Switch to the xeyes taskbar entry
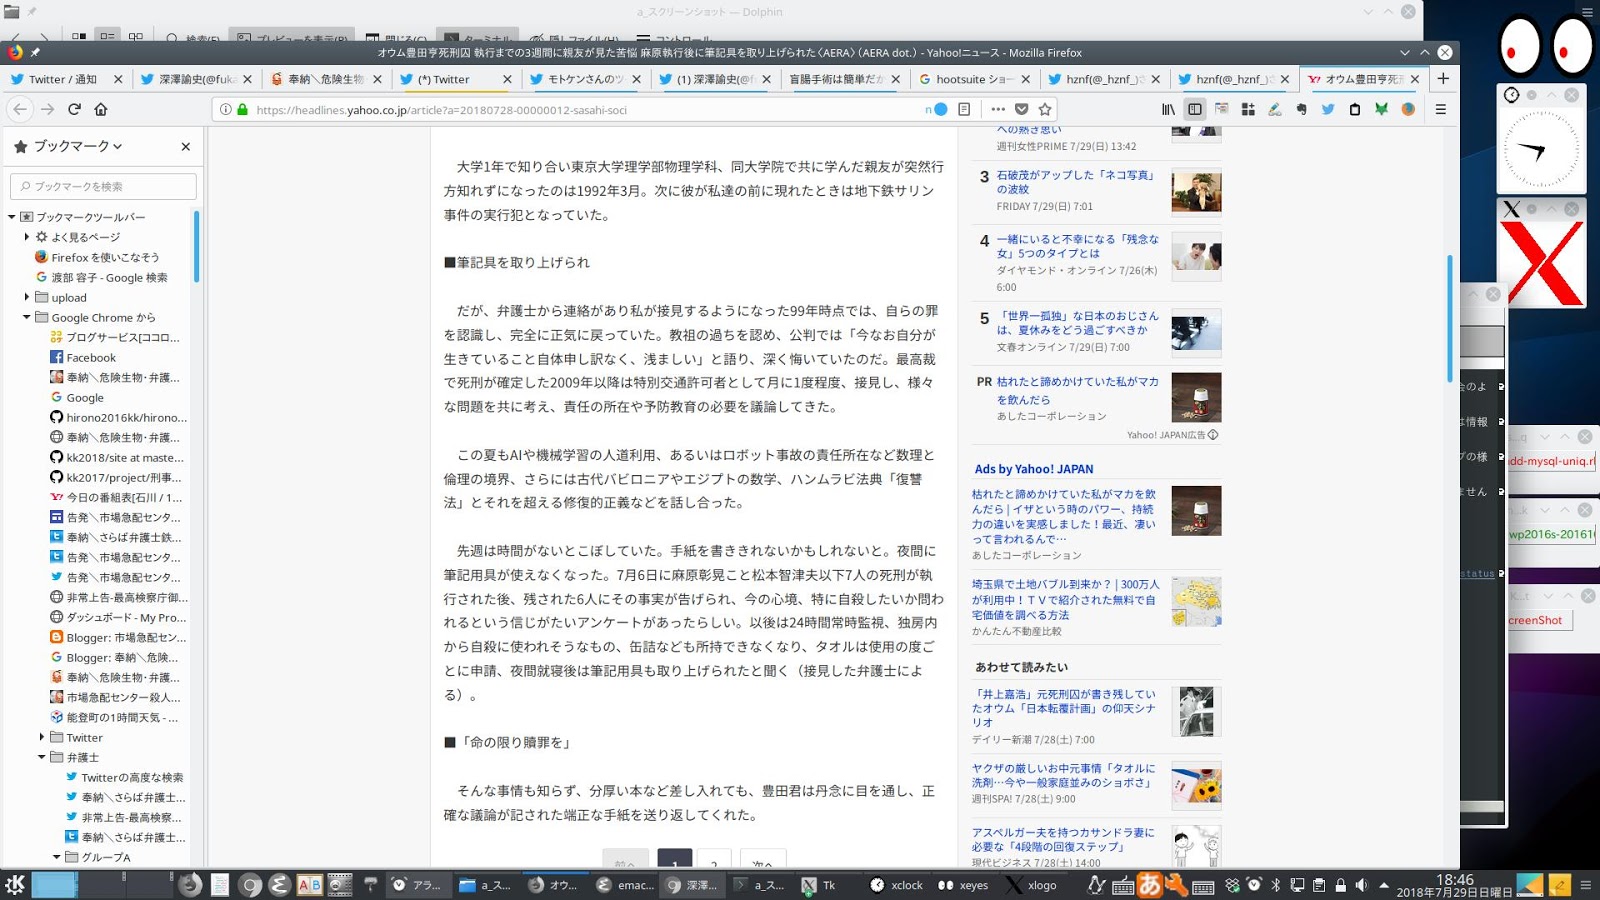 964,885
